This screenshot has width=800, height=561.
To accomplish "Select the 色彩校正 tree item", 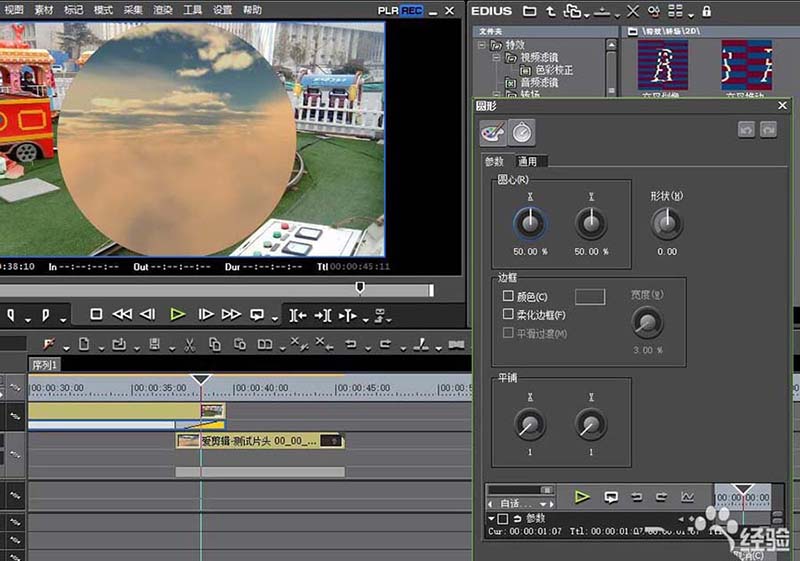I will (x=553, y=70).
